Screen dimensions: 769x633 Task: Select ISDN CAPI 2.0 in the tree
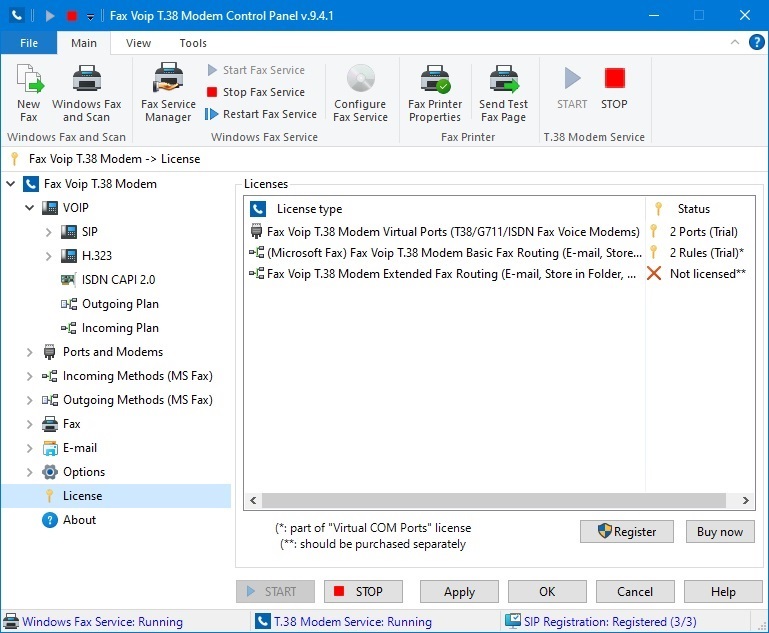118,280
